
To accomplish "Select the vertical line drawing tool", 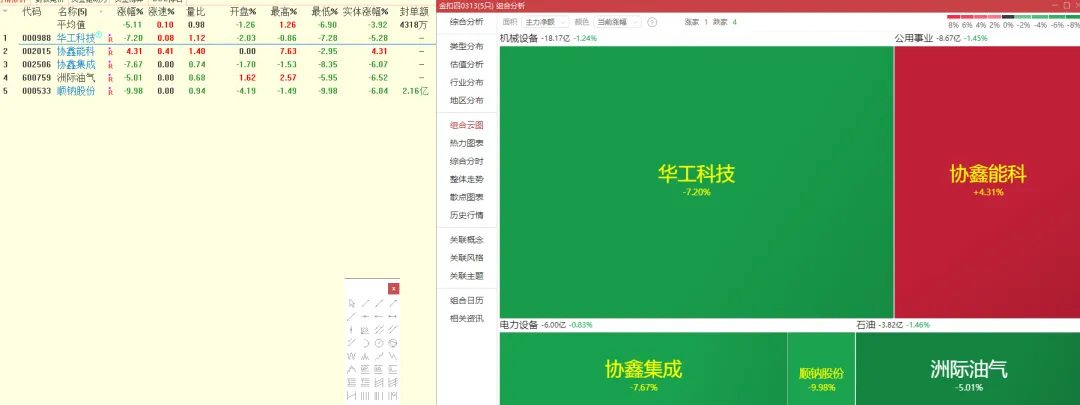I will pos(351,329).
